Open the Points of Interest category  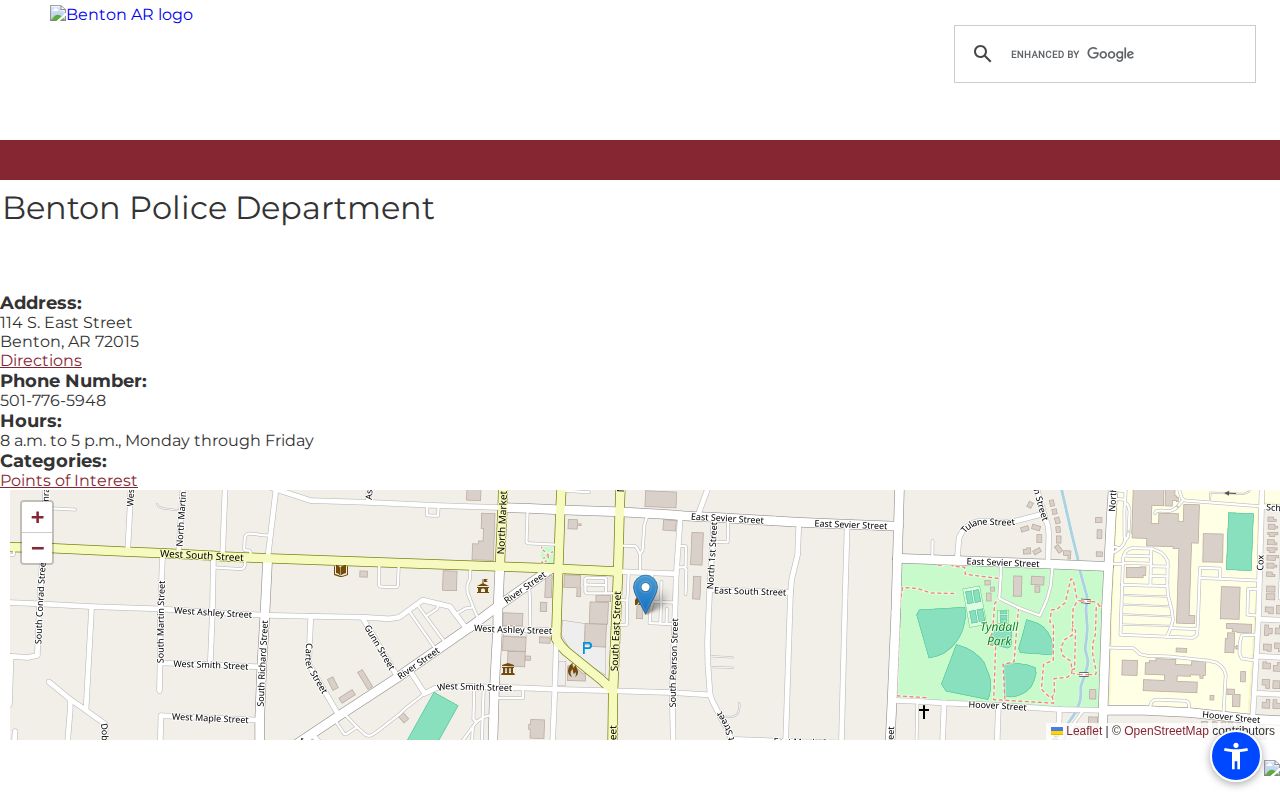(x=69, y=481)
